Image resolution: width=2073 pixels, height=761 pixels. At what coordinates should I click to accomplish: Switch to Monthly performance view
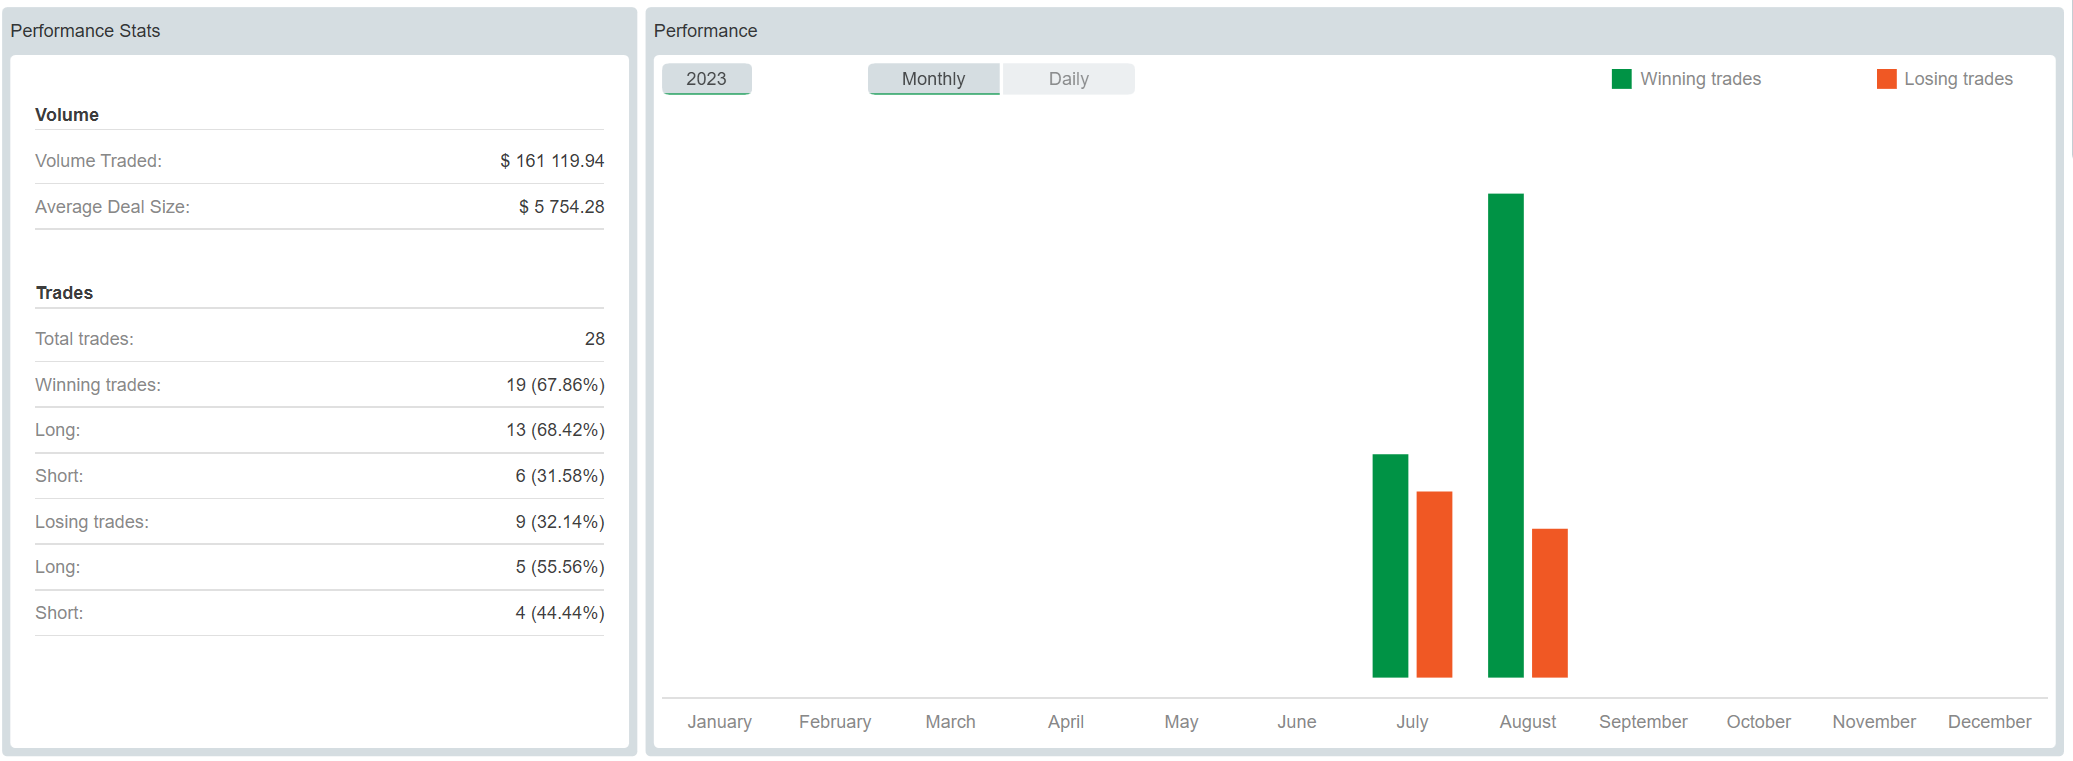pyautogui.click(x=933, y=79)
